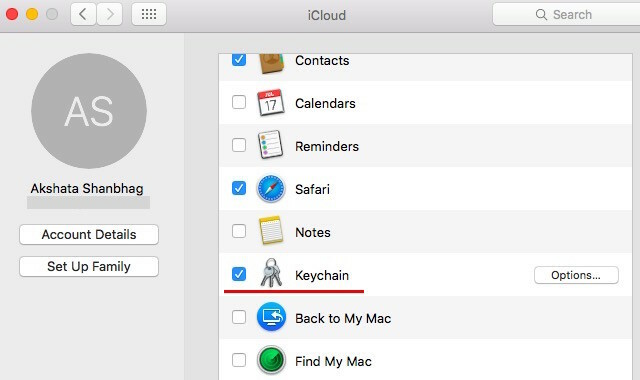Click the AS profile avatar
This screenshot has height=380, width=640.
tap(89, 111)
